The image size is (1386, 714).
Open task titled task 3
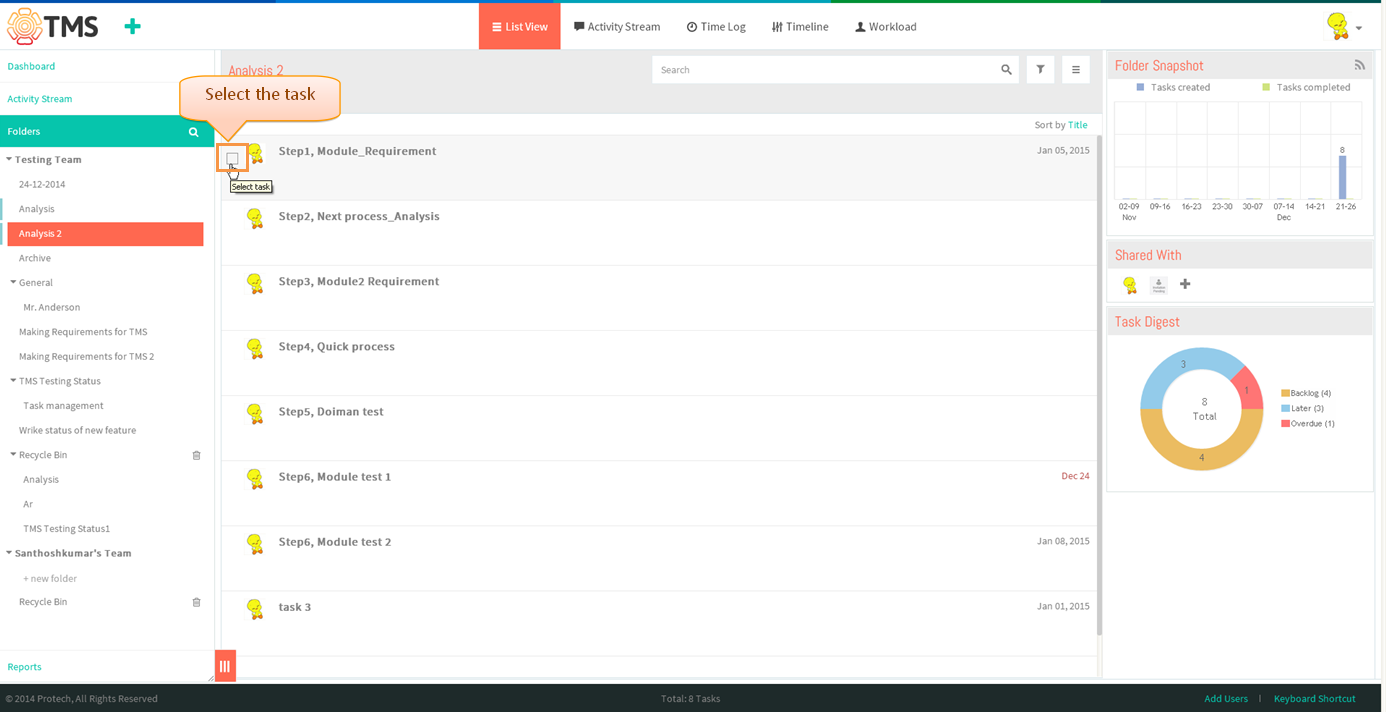coord(295,607)
